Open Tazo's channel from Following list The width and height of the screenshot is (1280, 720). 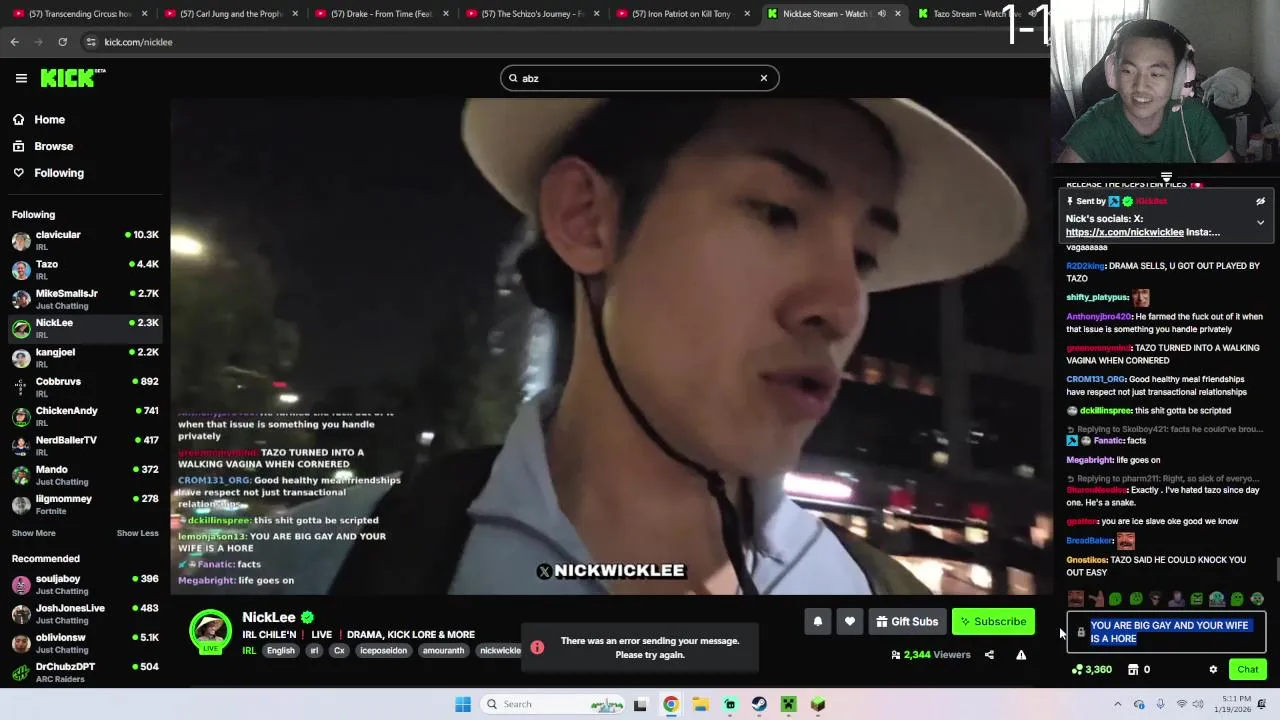click(x=85, y=270)
